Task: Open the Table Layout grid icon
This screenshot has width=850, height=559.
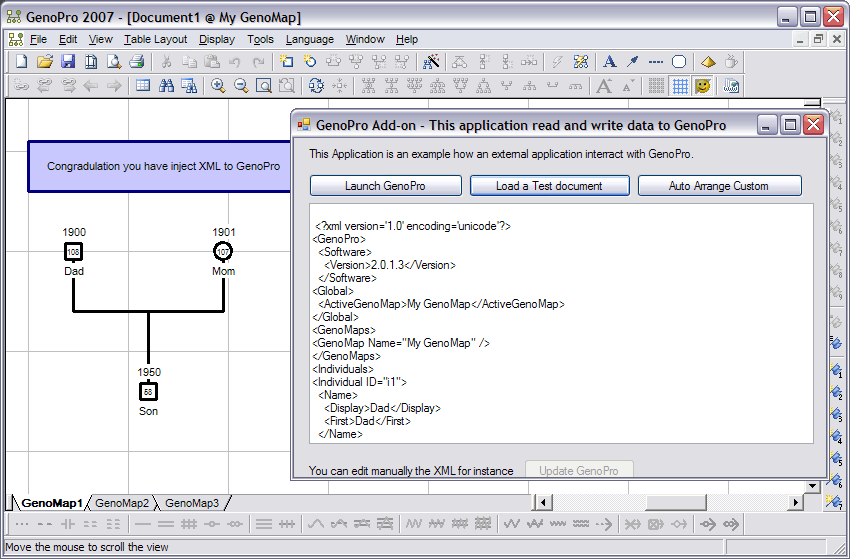Action: coord(143,86)
